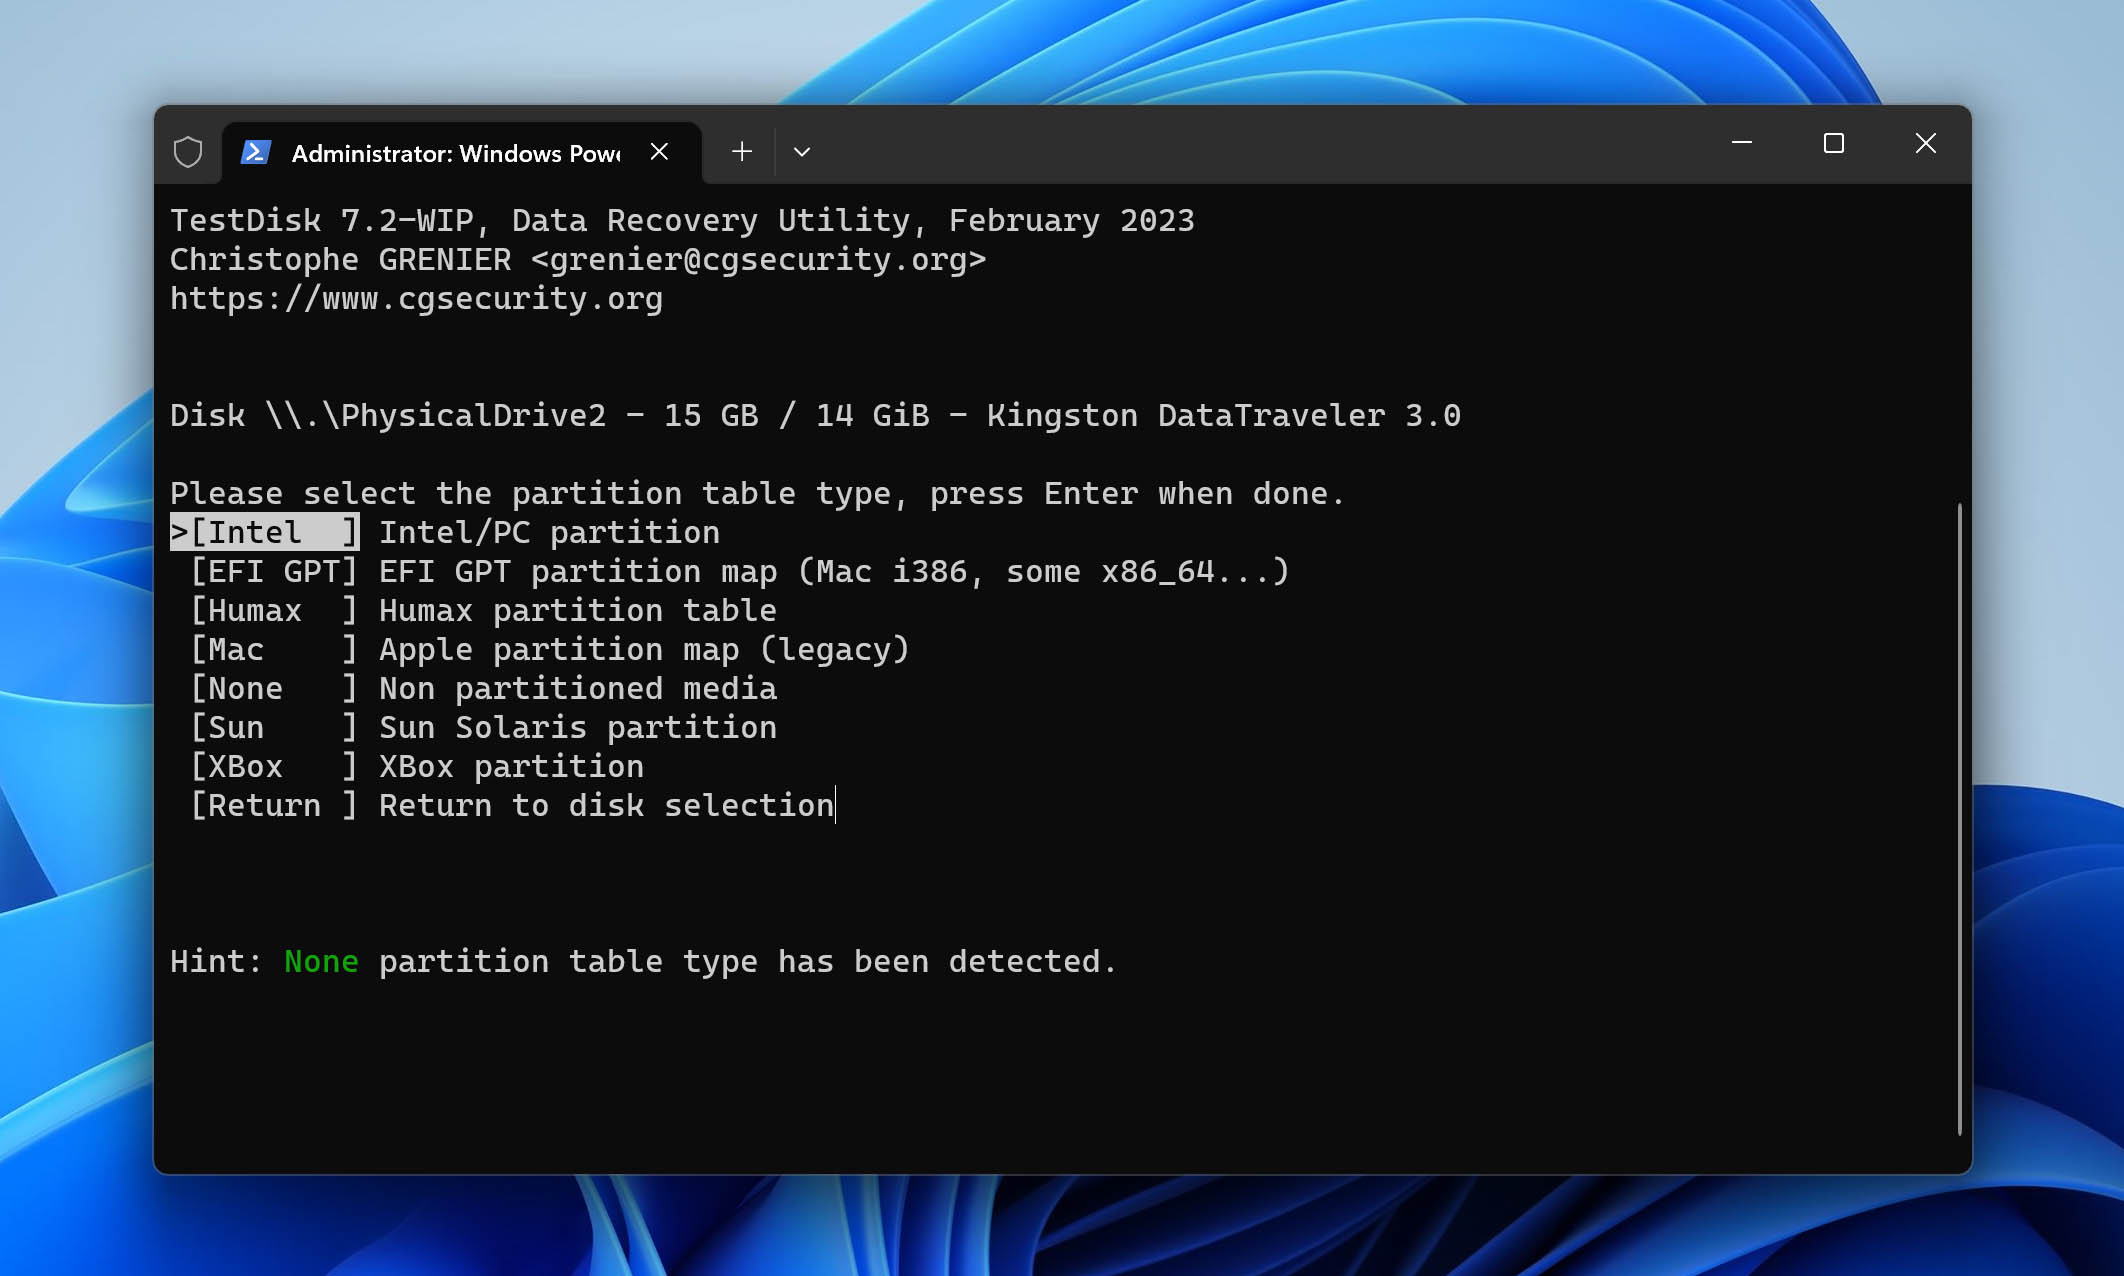2124x1276 pixels.
Task: Select the Sun Solaris partition option
Action: [483, 727]
